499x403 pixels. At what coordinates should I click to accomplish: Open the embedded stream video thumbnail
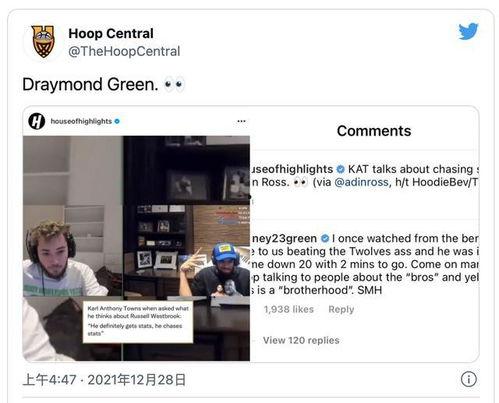coord(136,248)
